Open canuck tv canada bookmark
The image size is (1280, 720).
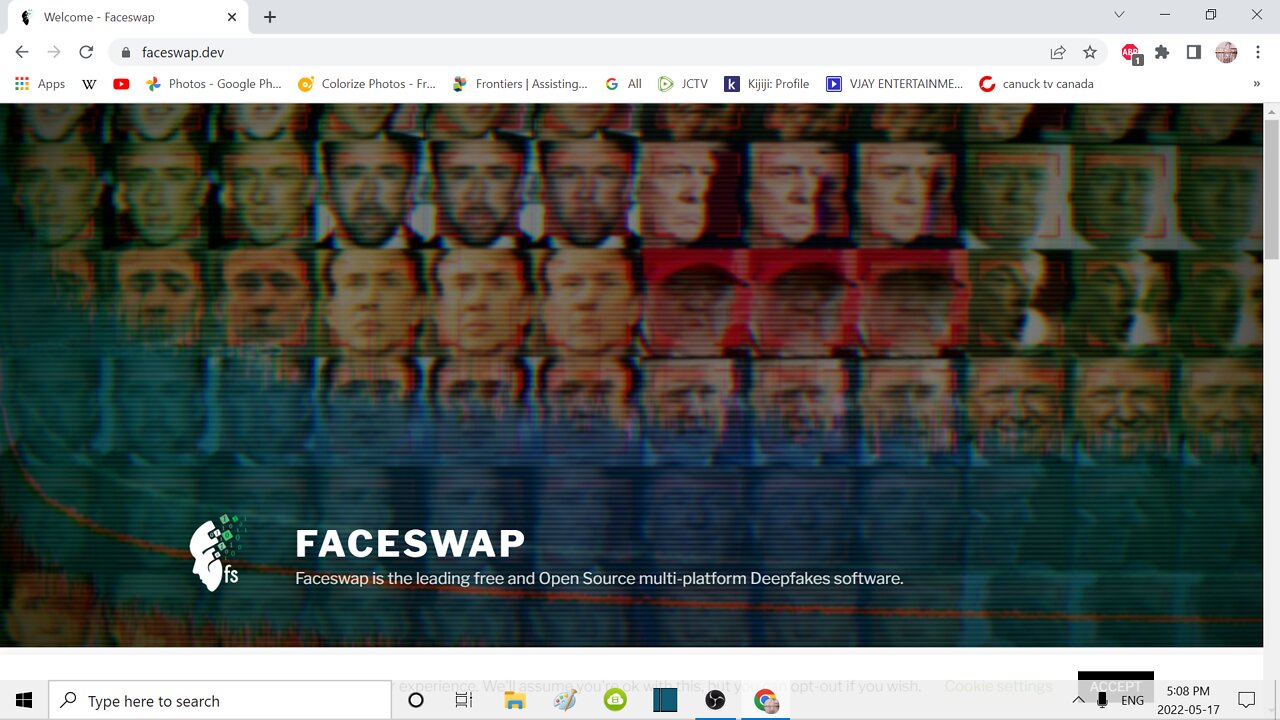click(x=1037, y=84)
